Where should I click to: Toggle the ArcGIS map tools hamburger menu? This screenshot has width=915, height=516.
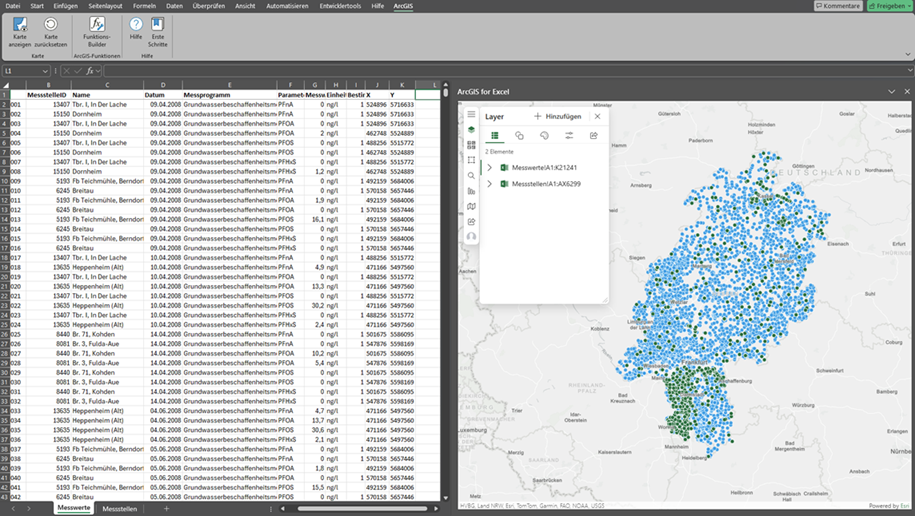472,114
